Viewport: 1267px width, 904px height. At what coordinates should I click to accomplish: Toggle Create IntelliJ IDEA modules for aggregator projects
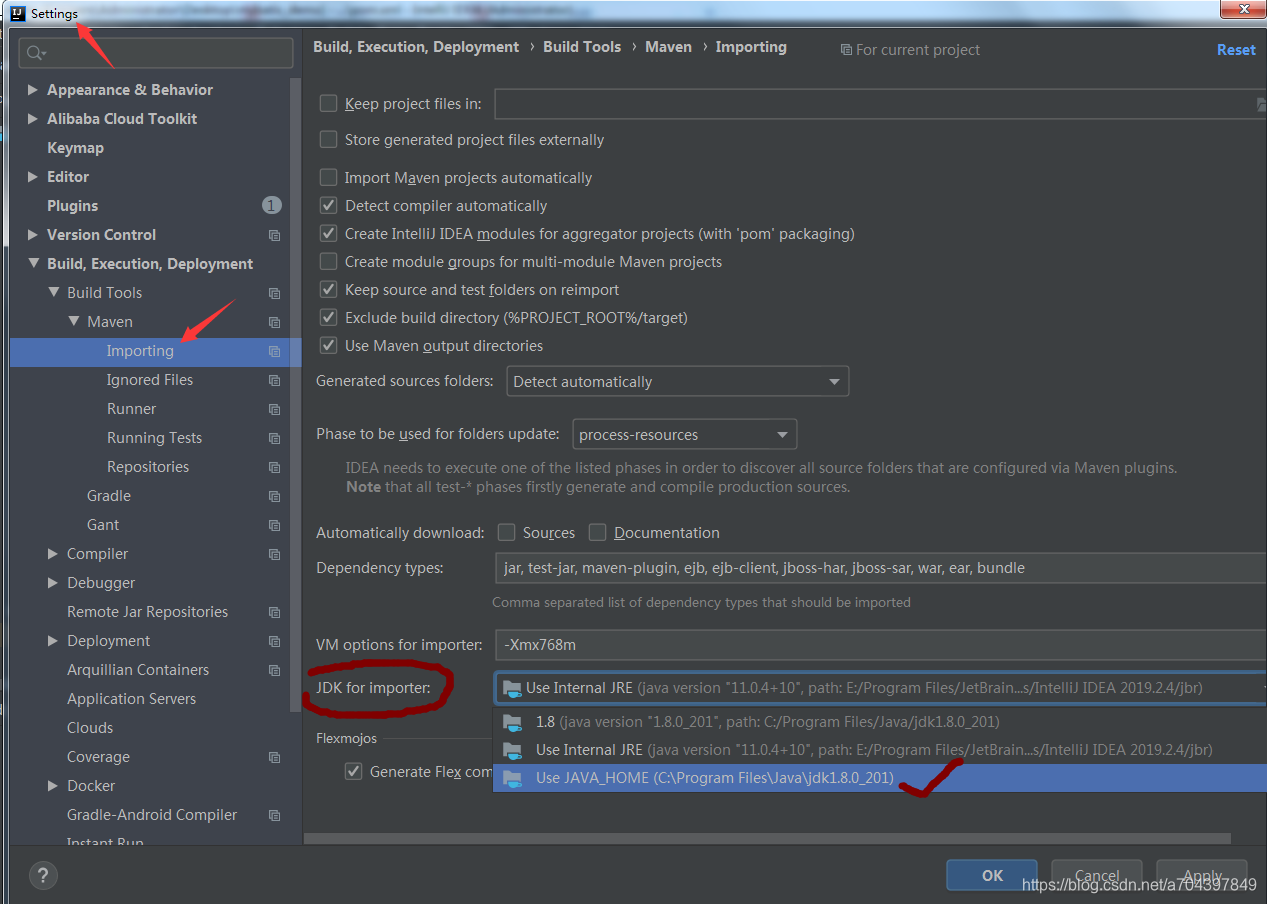[x=328, y=234]
